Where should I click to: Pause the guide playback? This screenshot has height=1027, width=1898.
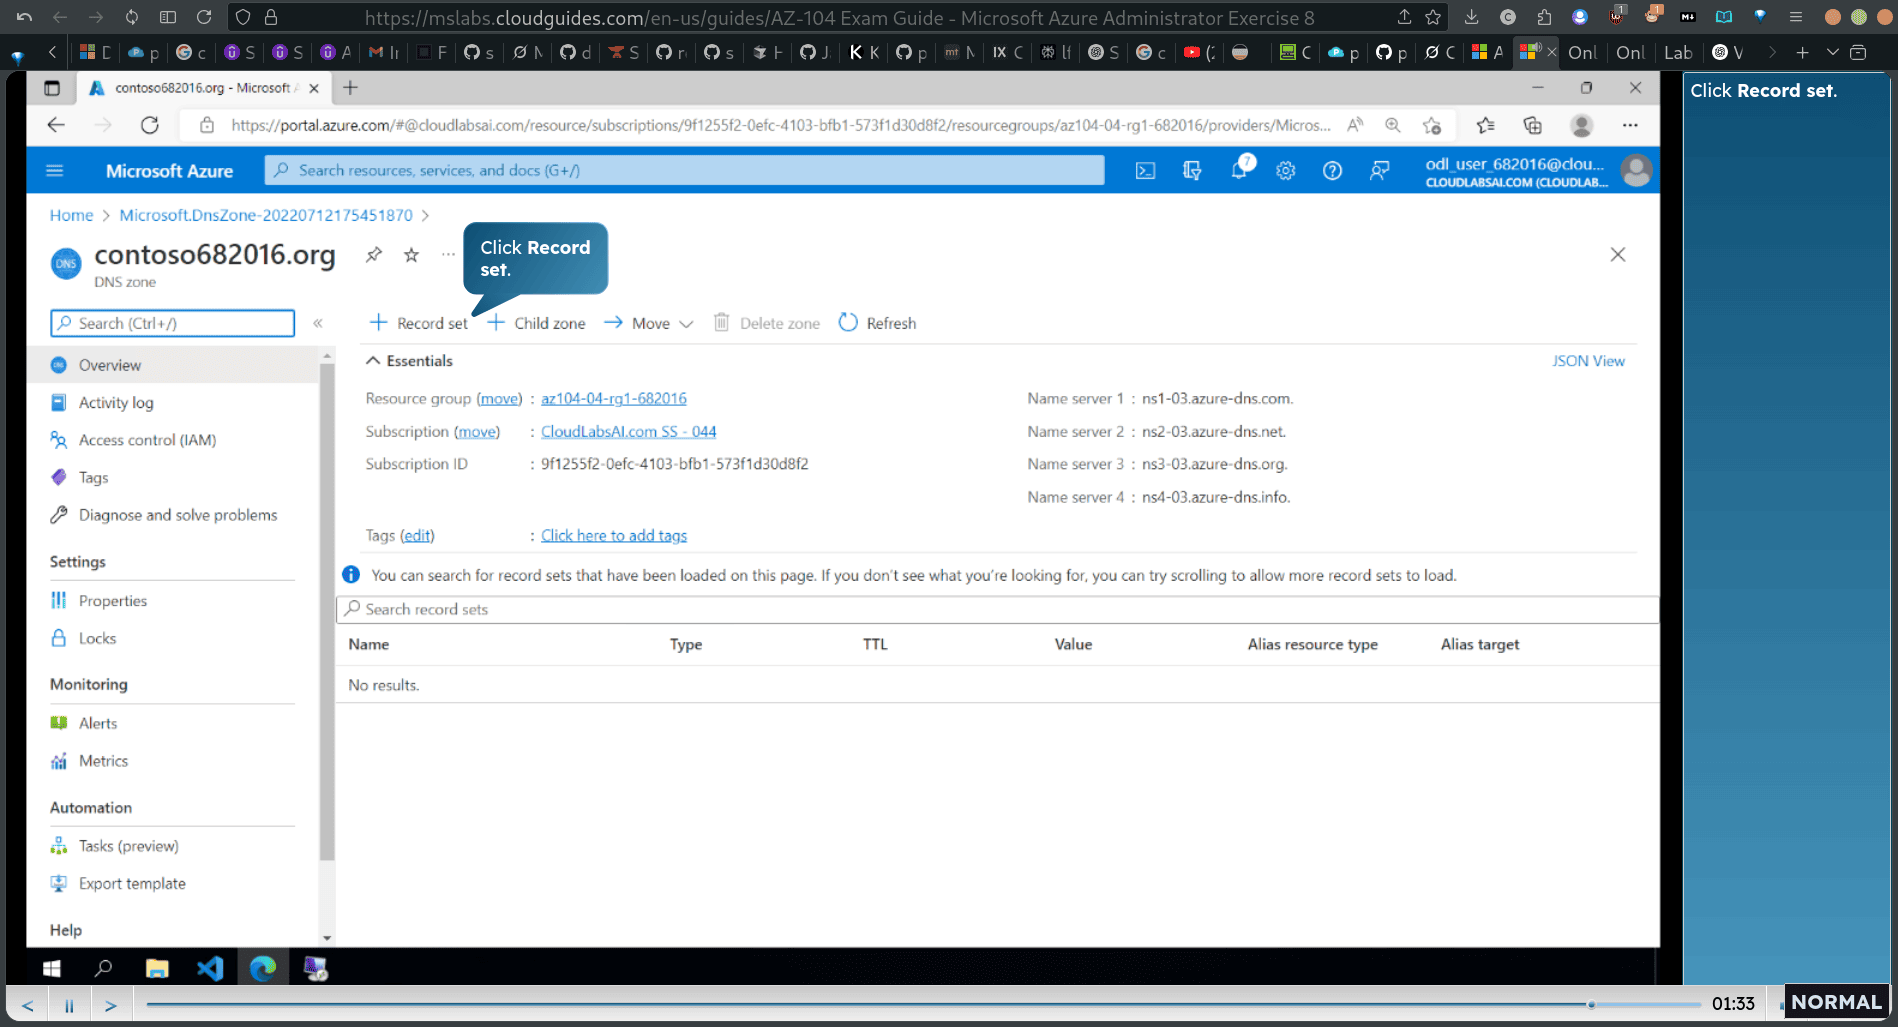click(x=69, y=1005)
